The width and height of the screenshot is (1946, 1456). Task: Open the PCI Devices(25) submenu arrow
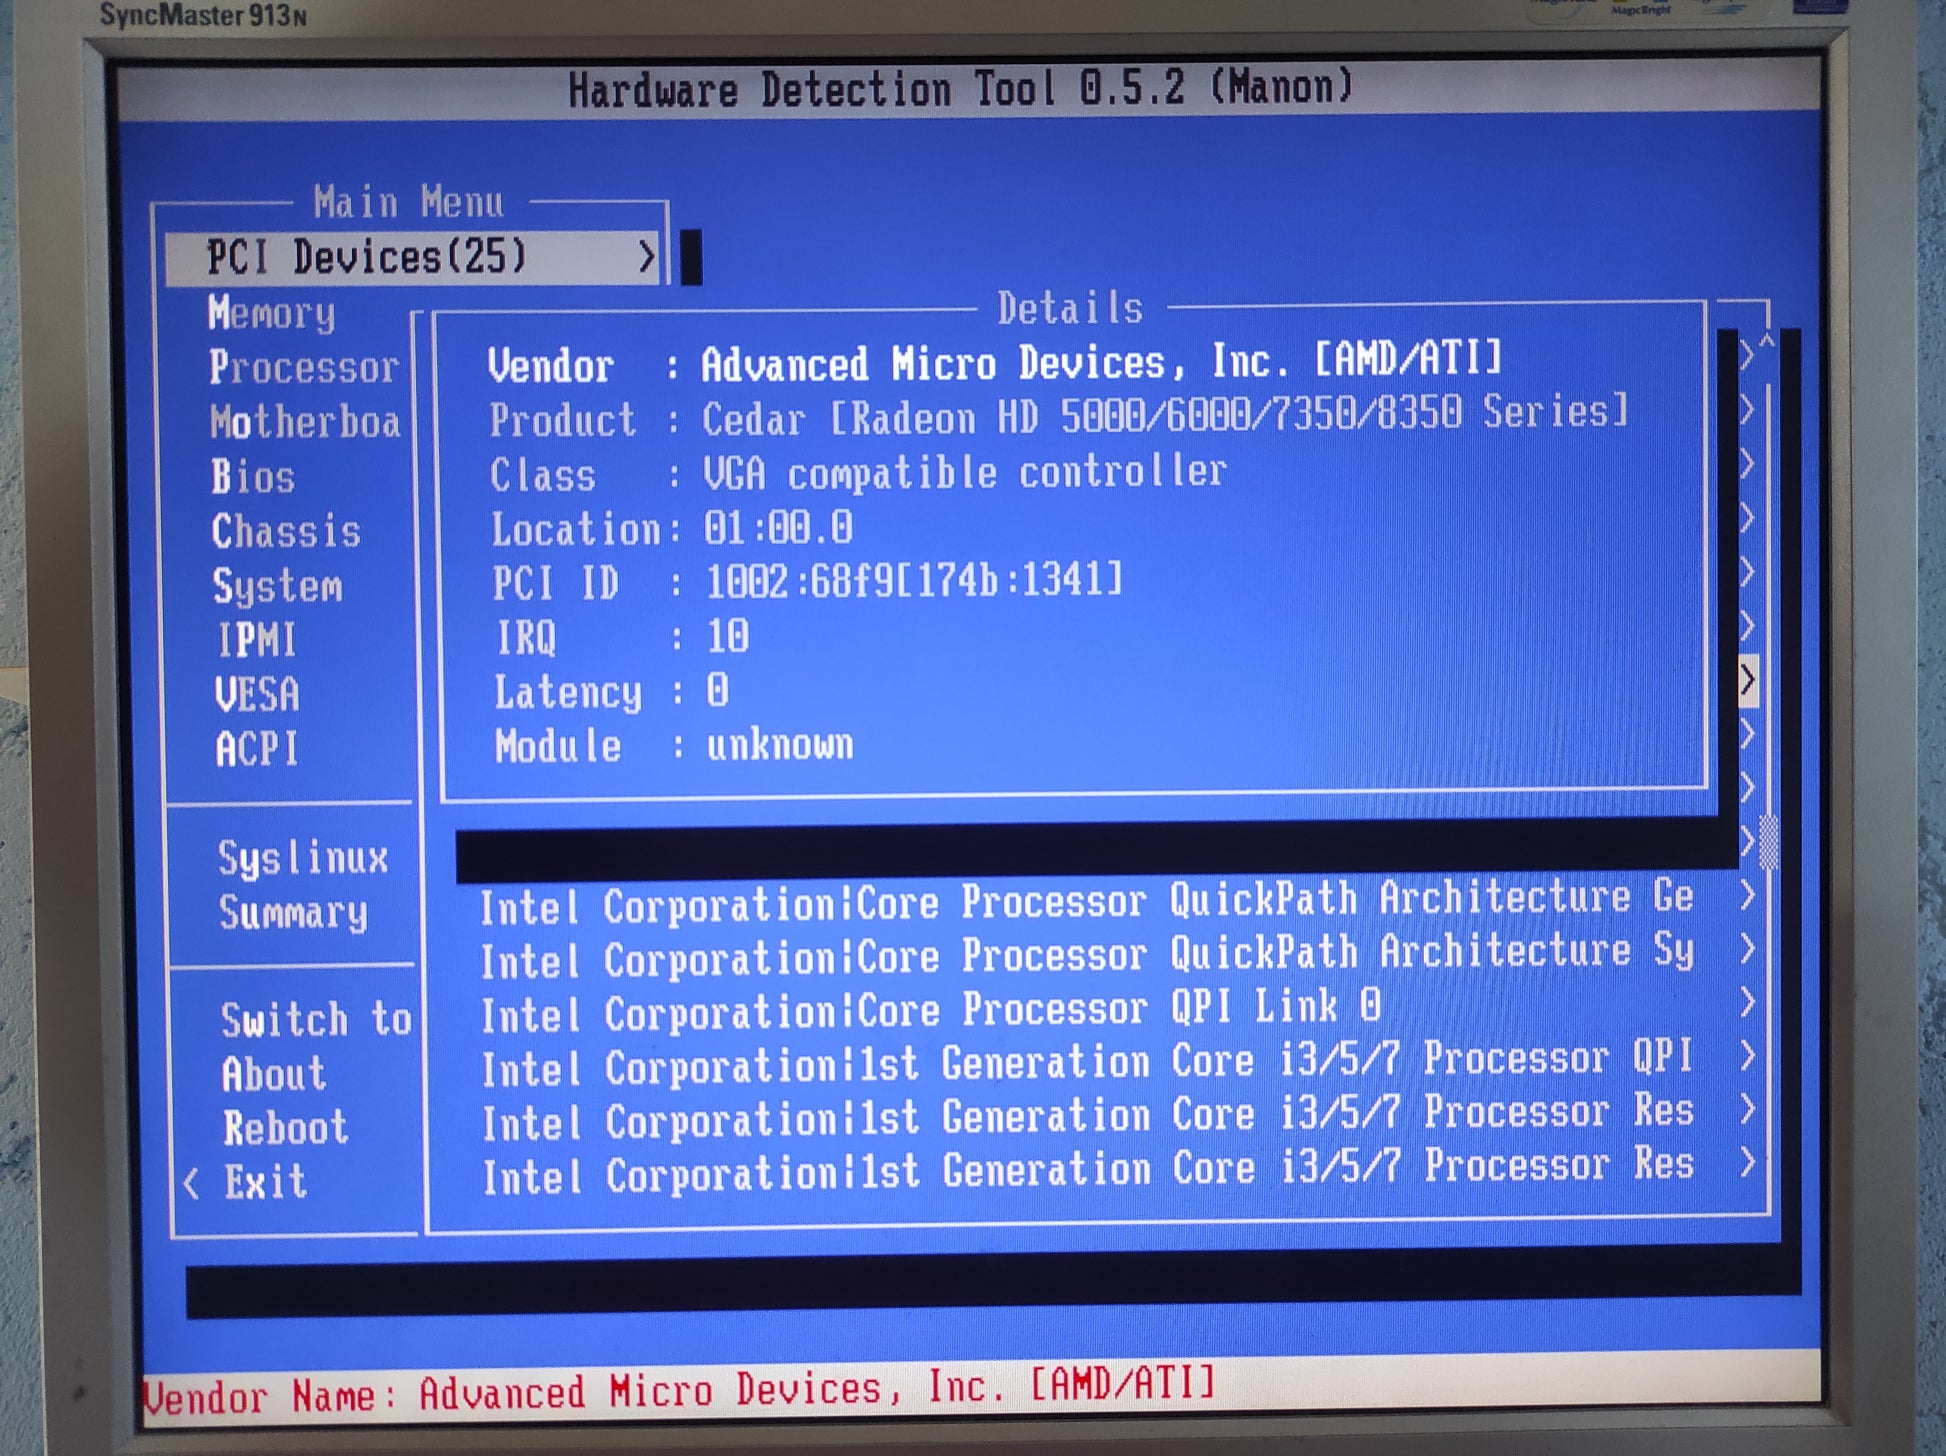click(647, 257)
